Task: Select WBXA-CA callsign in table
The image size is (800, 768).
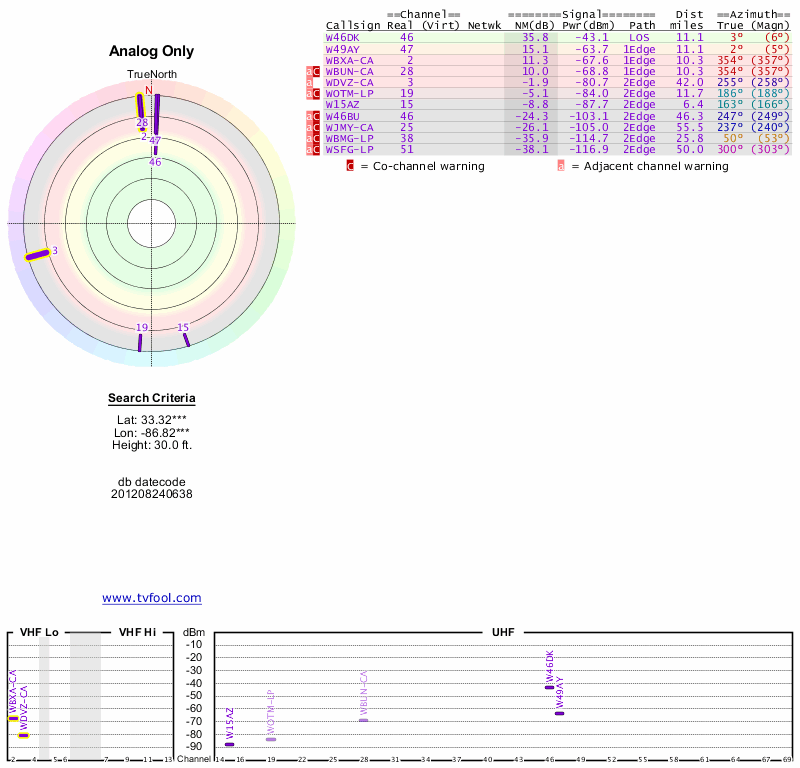Action: click(x=349, y=60)
